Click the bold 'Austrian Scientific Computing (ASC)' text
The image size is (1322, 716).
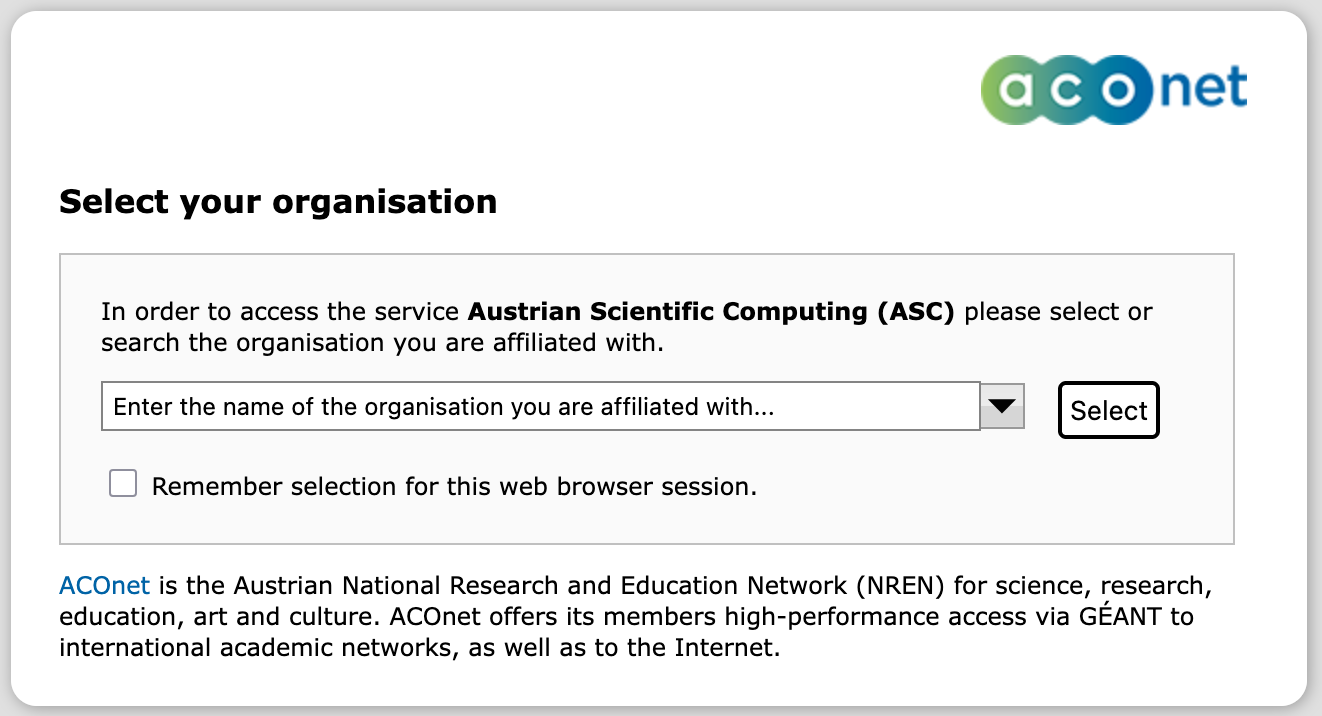pyautogui.click(x=711, y=312)
